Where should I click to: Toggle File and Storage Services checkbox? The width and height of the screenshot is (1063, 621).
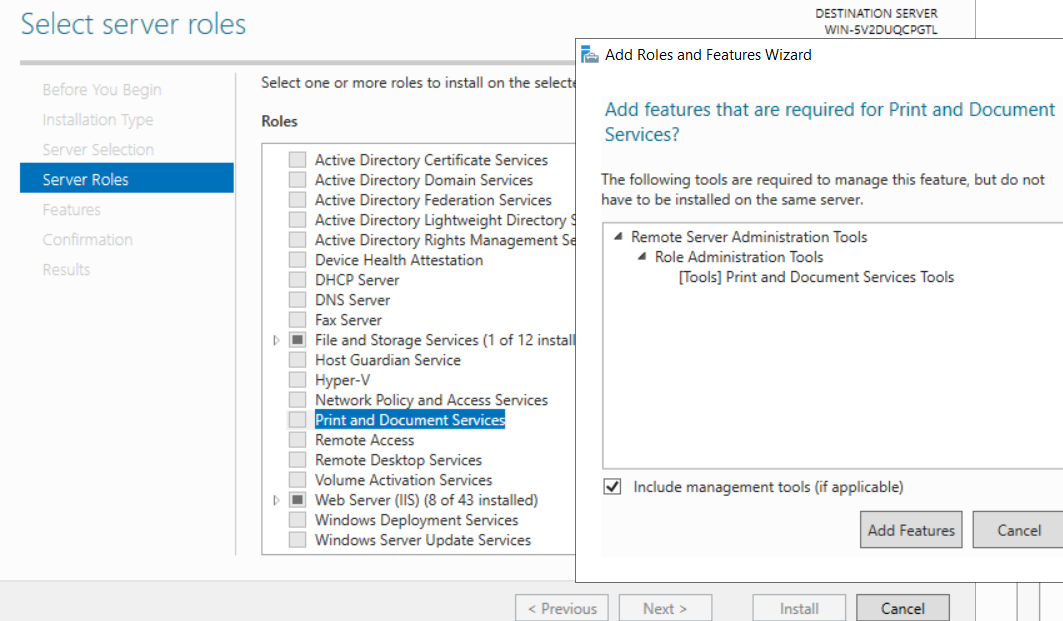[x=297, y=340]
